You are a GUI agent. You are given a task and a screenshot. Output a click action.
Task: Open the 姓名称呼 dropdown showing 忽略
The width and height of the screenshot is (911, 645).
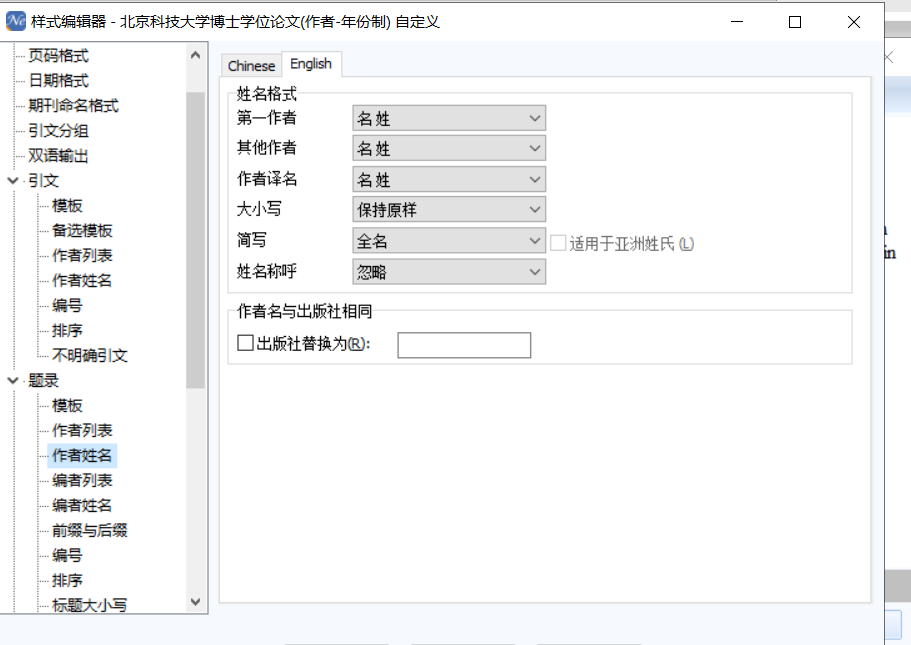click(449, 271)
